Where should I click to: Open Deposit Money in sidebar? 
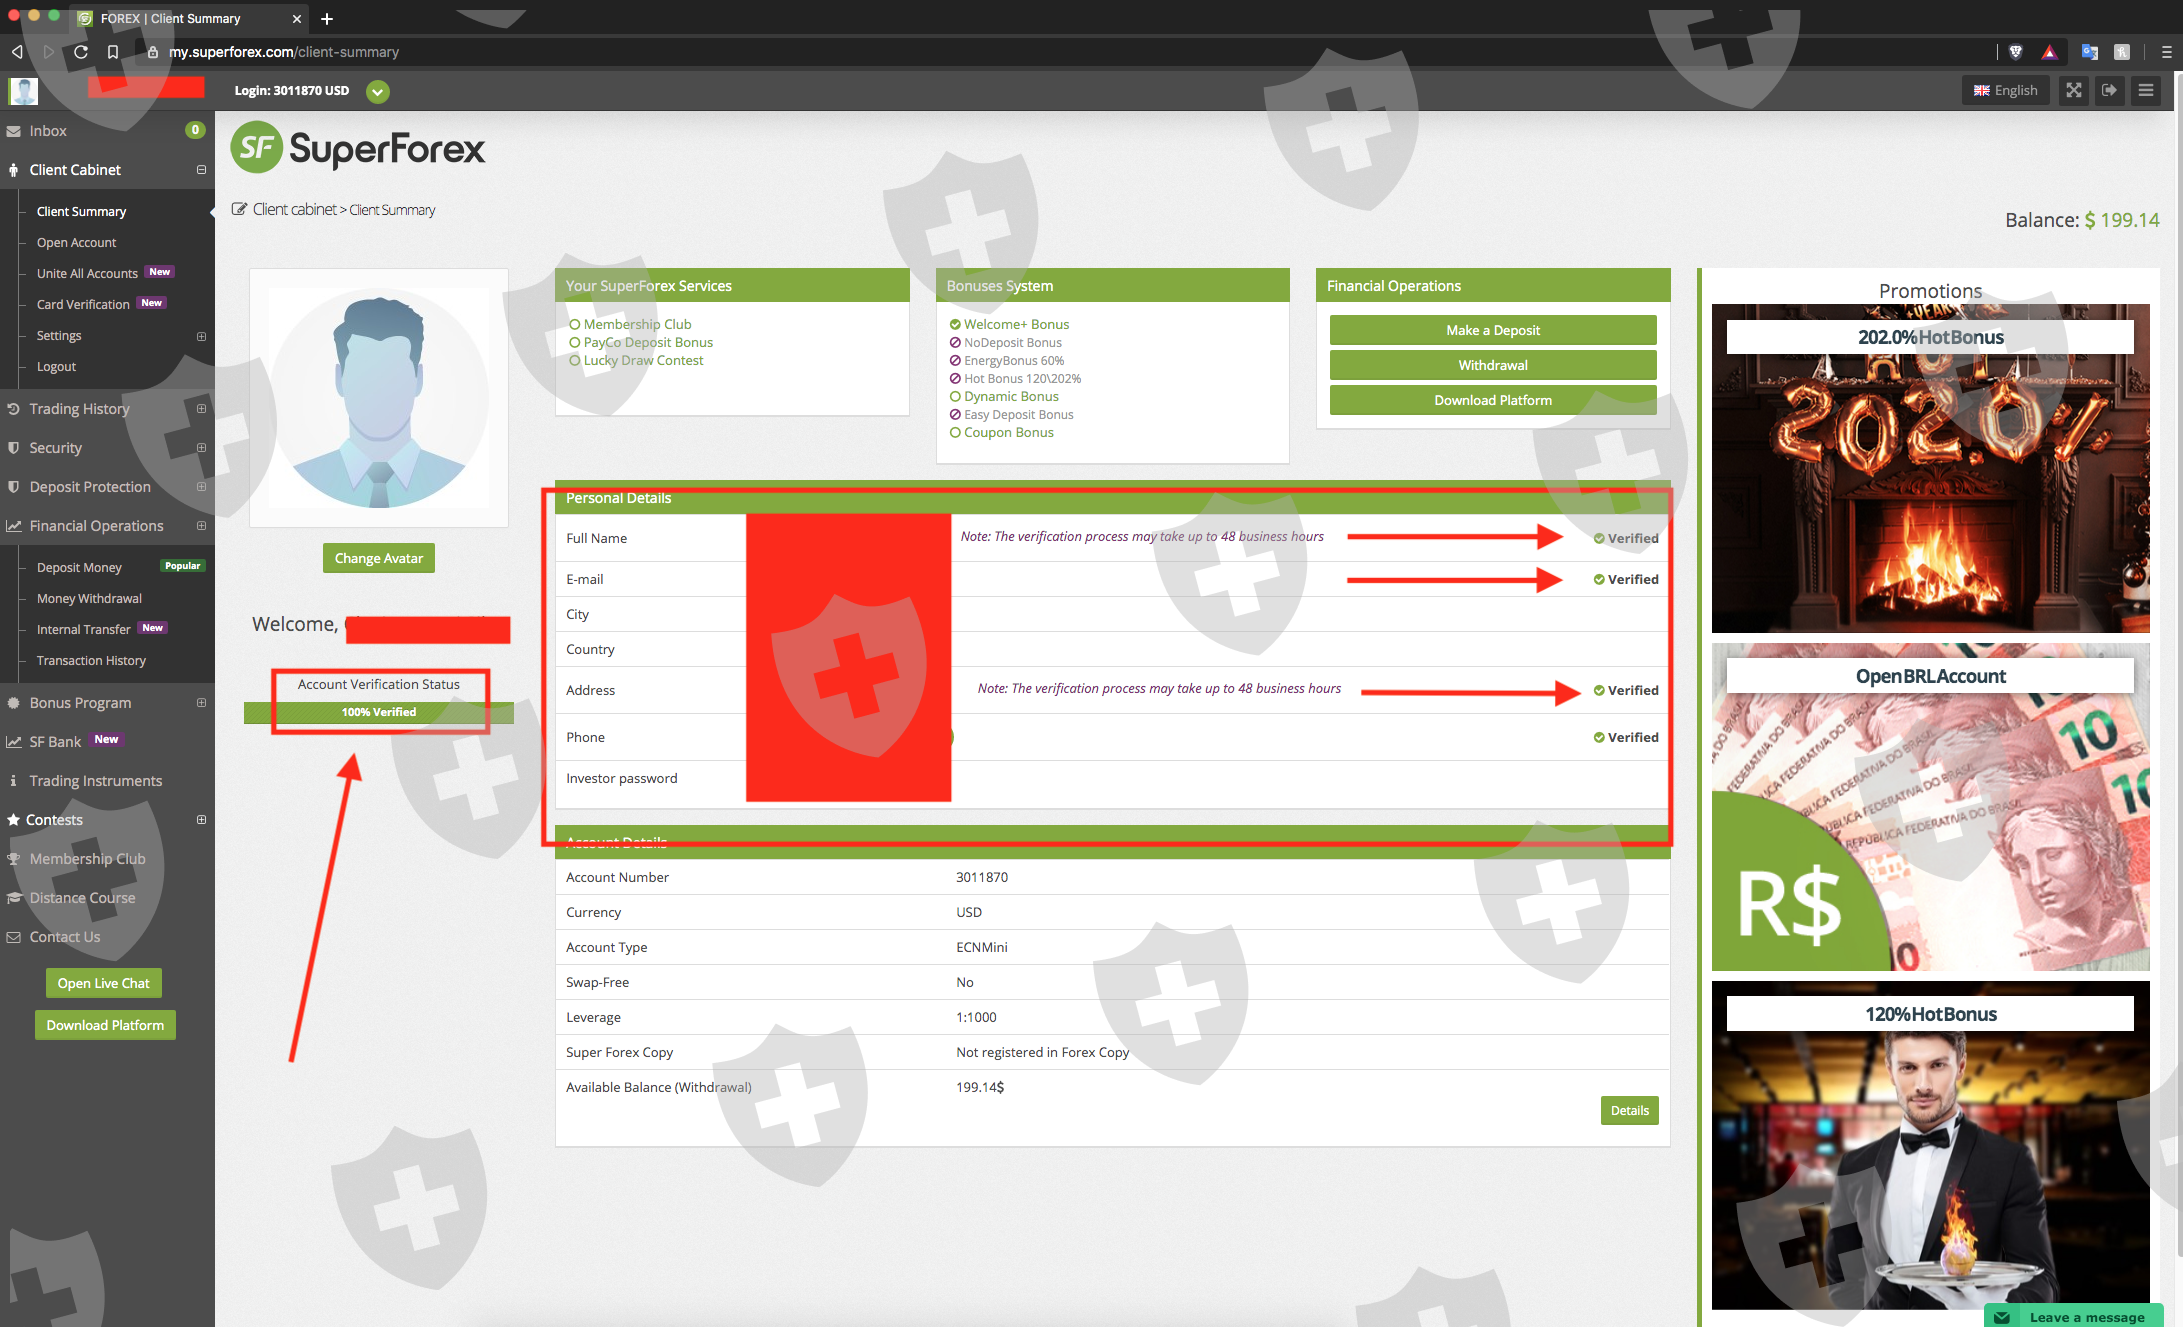79,567
